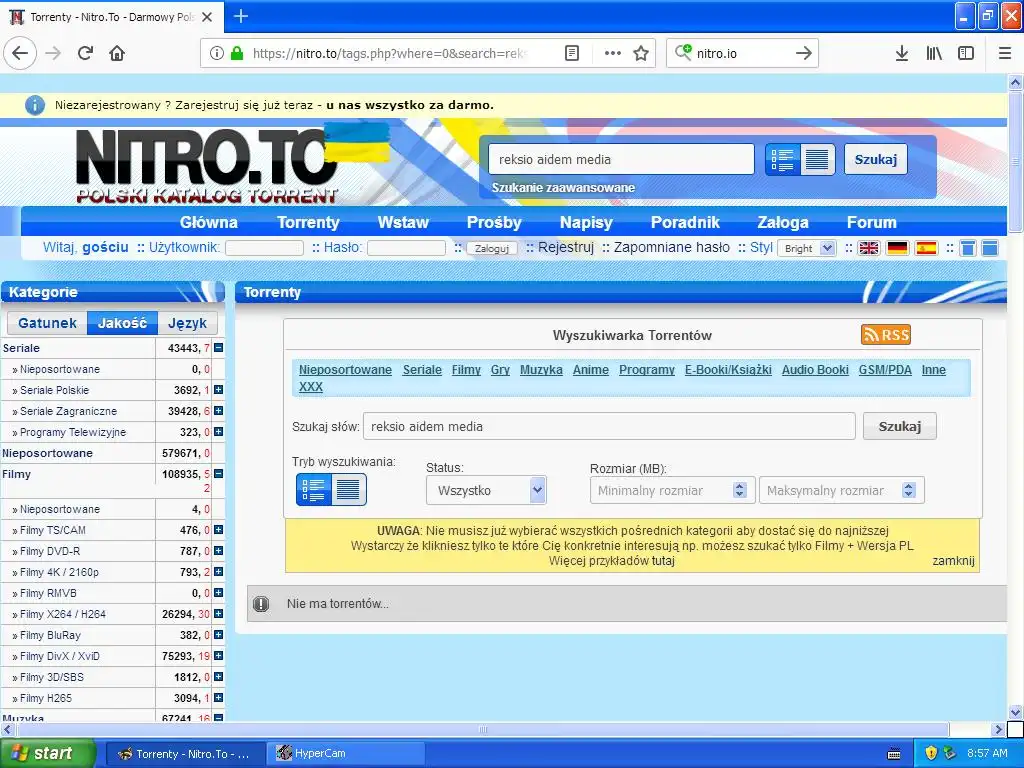
Task: Open the Windows start button
Action: pyautogui.click(x=48, y=753)
